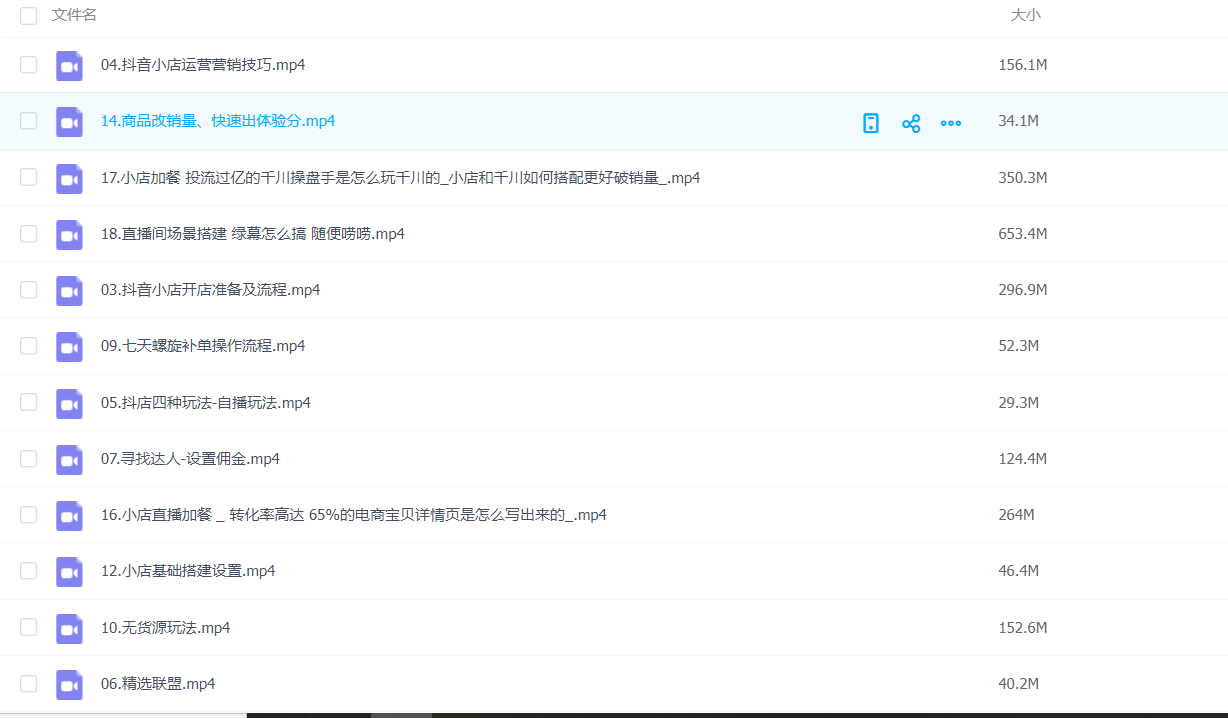Open file 07.寻找达人-设置佣金.mp4
1228x718 pixels.
[190, 459]
